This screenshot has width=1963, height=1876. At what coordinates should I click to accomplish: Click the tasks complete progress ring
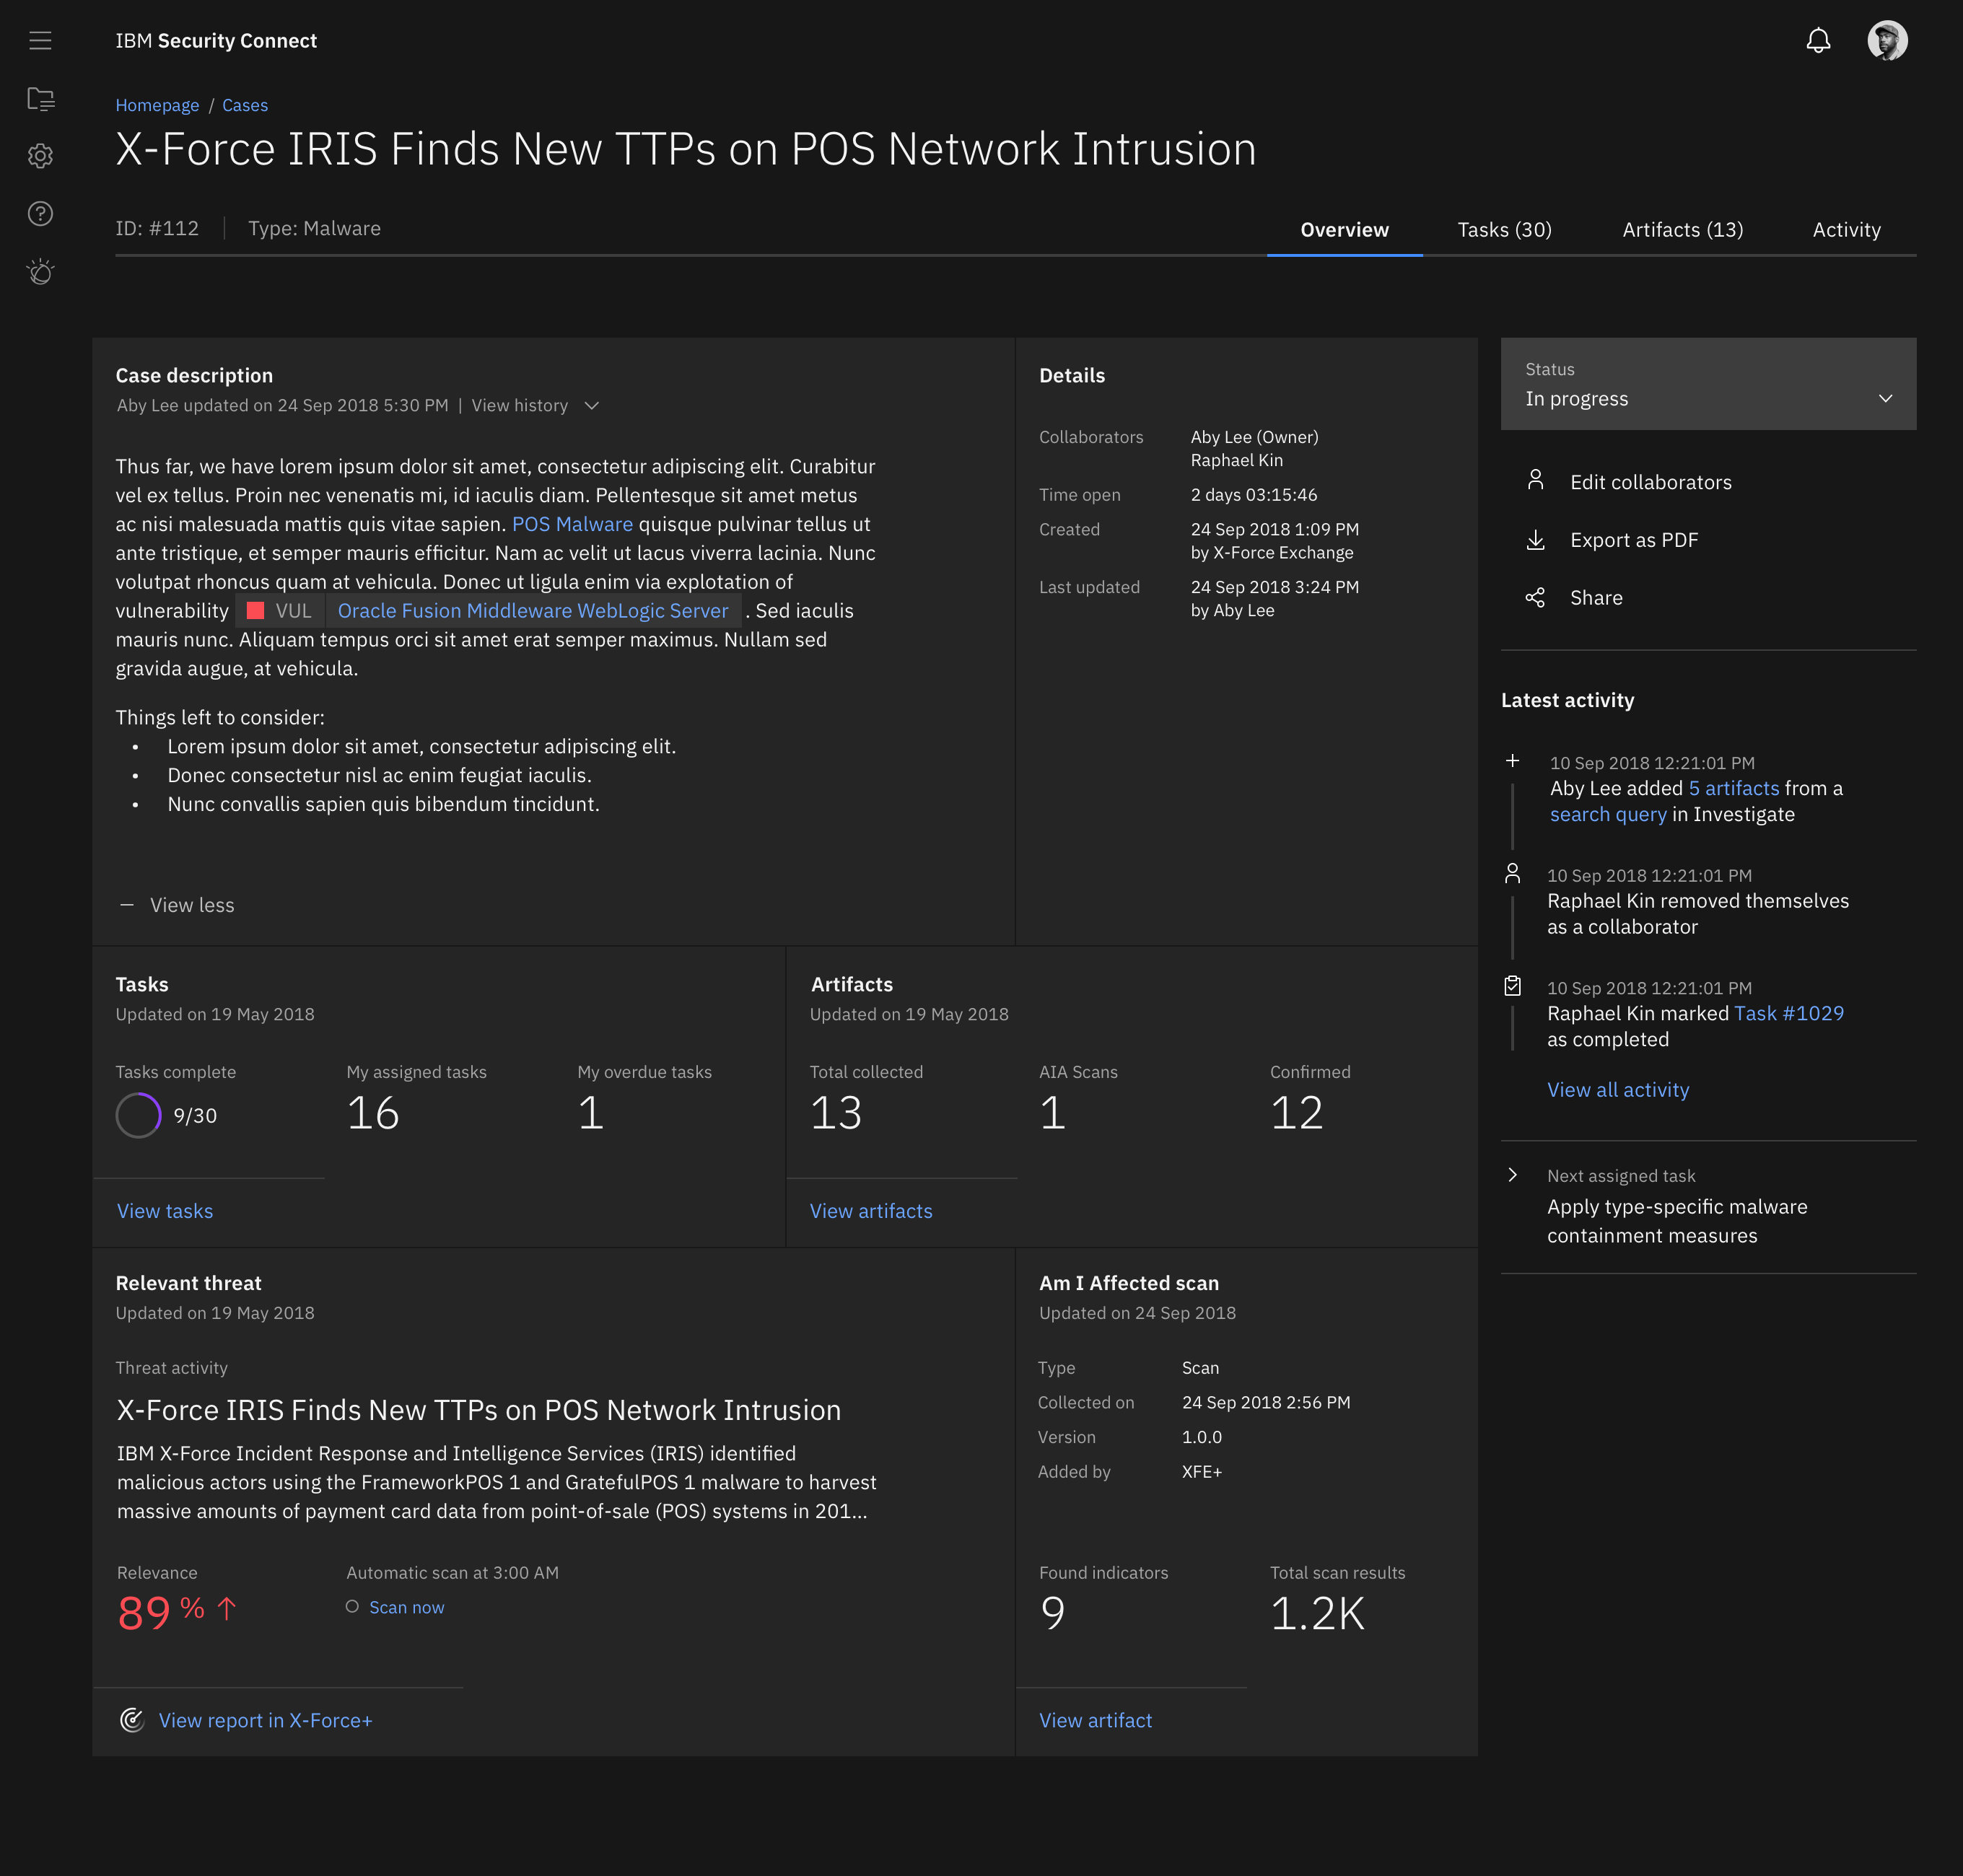point(138,1115)
